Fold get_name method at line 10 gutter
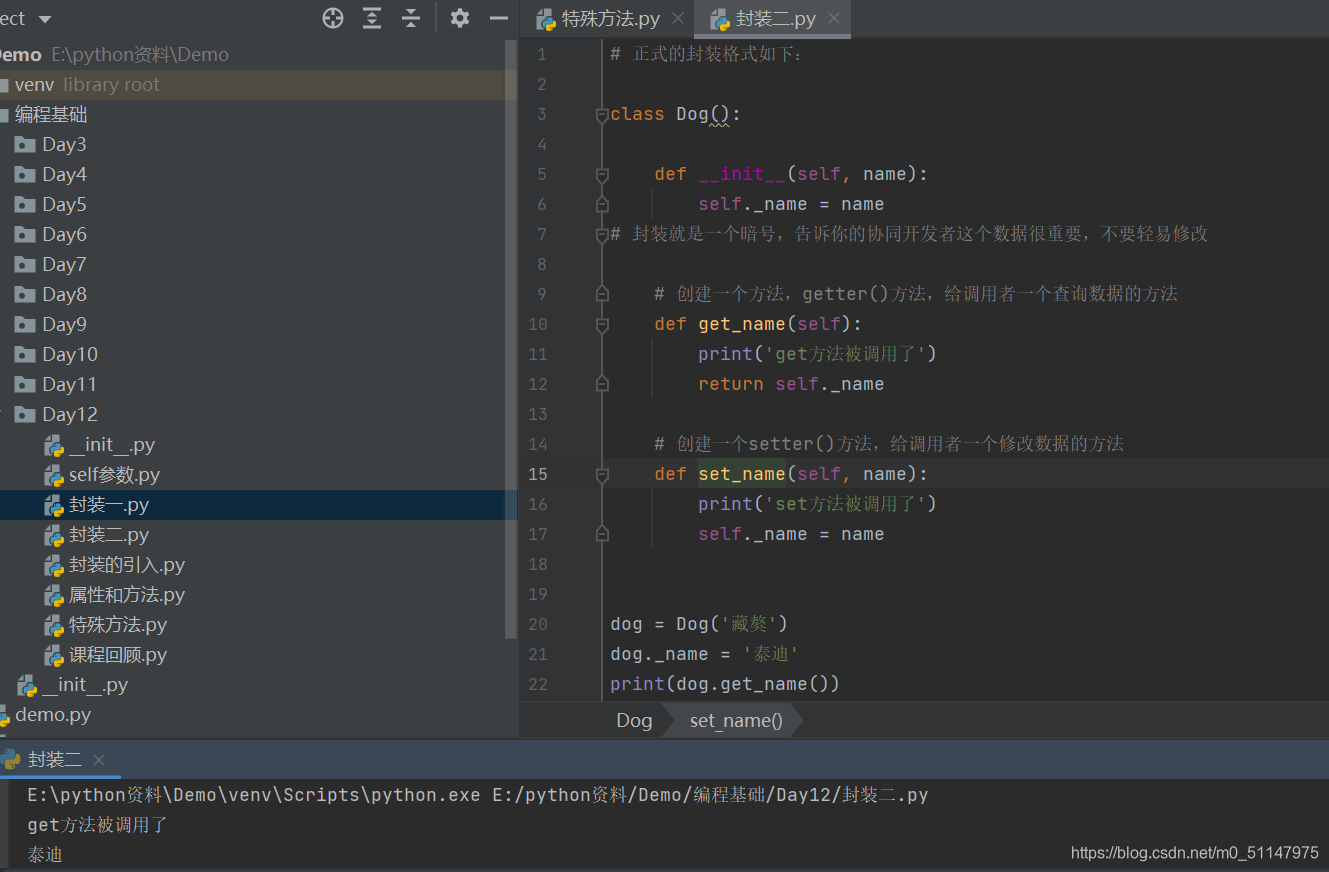The image size is (1329, 872). [x=602, y=324]
